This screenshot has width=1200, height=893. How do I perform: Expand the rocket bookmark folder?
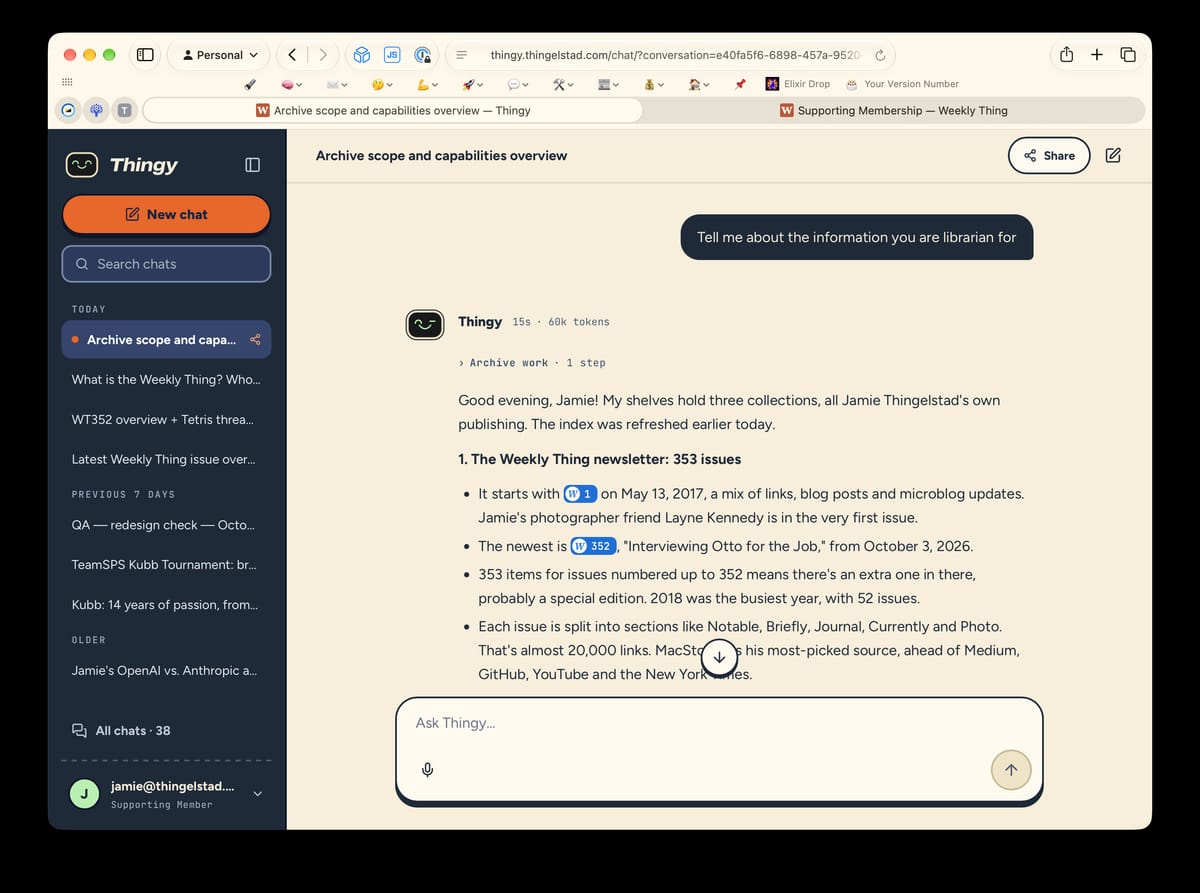coord(473,84)
